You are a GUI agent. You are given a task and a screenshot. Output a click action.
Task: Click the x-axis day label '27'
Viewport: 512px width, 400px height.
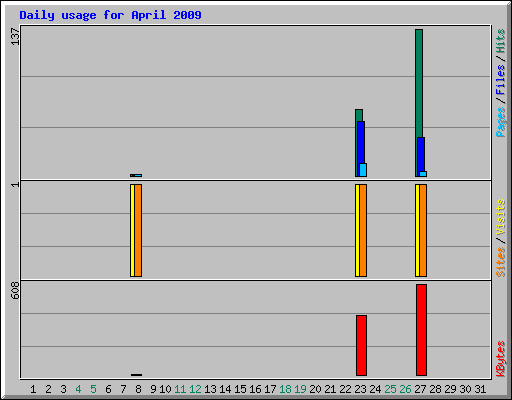(420, 389)
